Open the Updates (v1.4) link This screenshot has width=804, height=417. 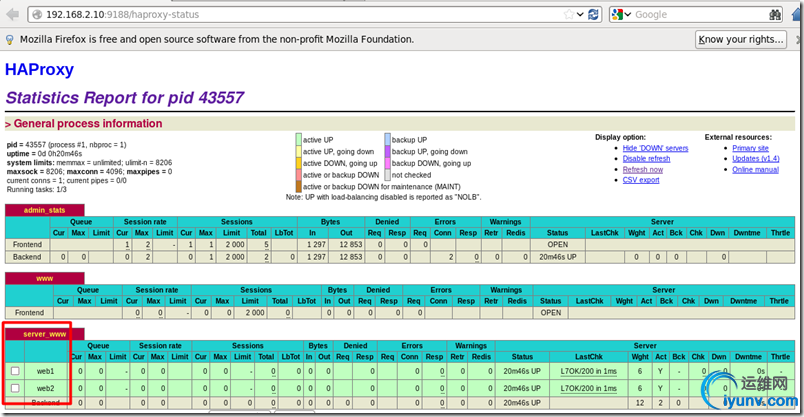pos(756,158)
